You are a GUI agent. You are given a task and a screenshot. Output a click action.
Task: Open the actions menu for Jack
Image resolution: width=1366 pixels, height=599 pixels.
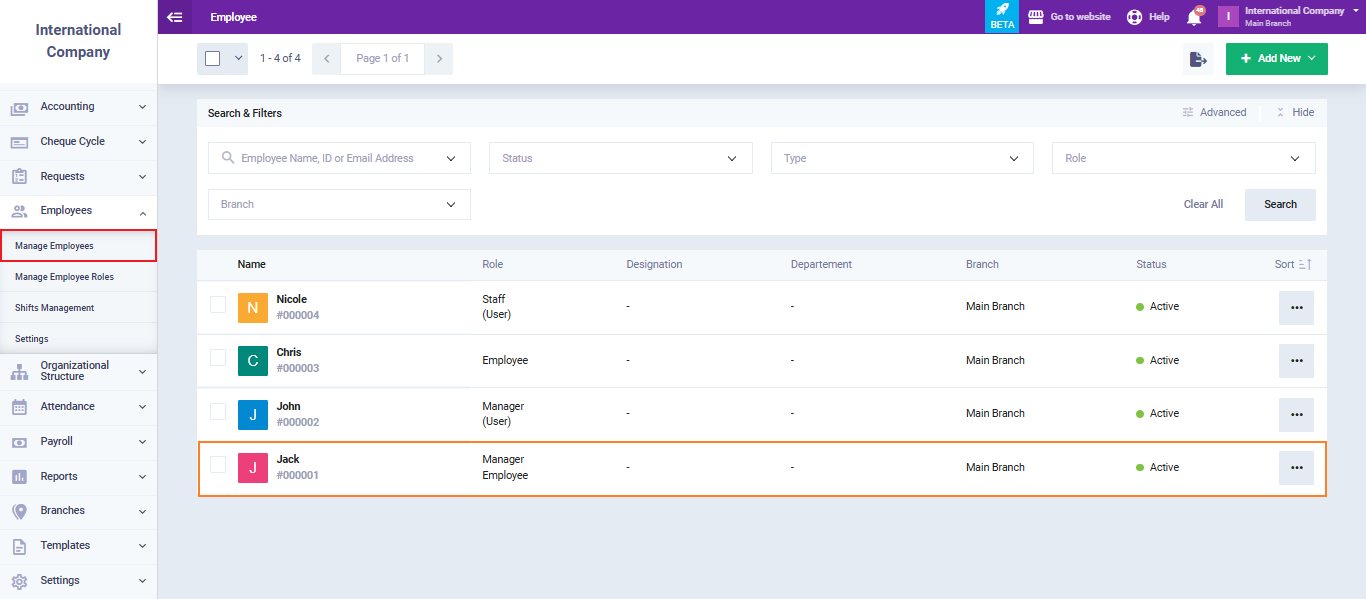coord(1296,467)
